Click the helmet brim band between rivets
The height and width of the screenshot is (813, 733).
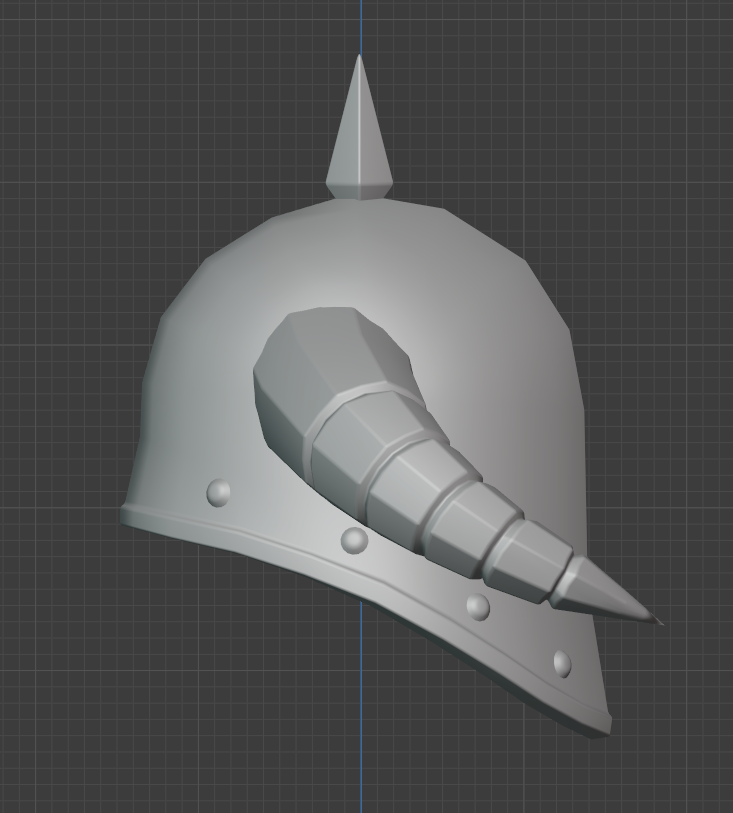click(x=415, y=578)
